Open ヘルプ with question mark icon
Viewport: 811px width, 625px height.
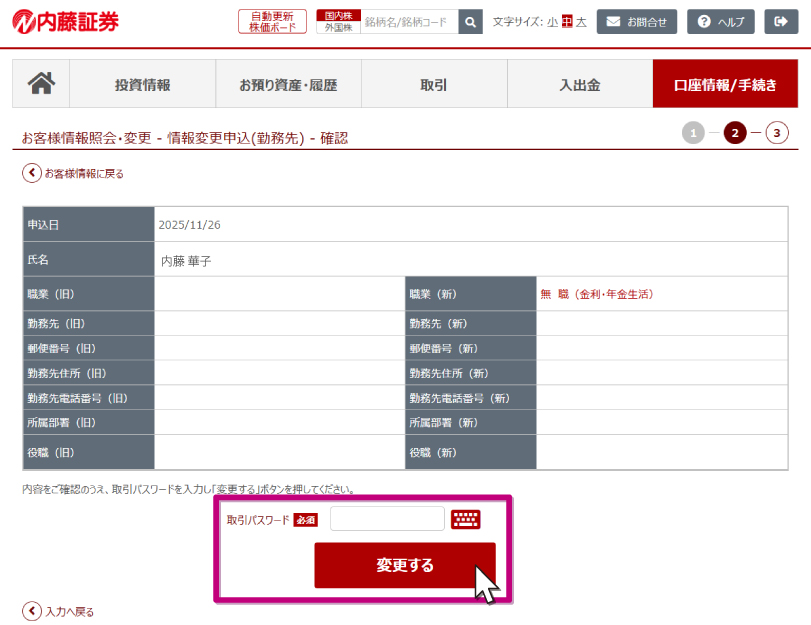click(721, 22)
